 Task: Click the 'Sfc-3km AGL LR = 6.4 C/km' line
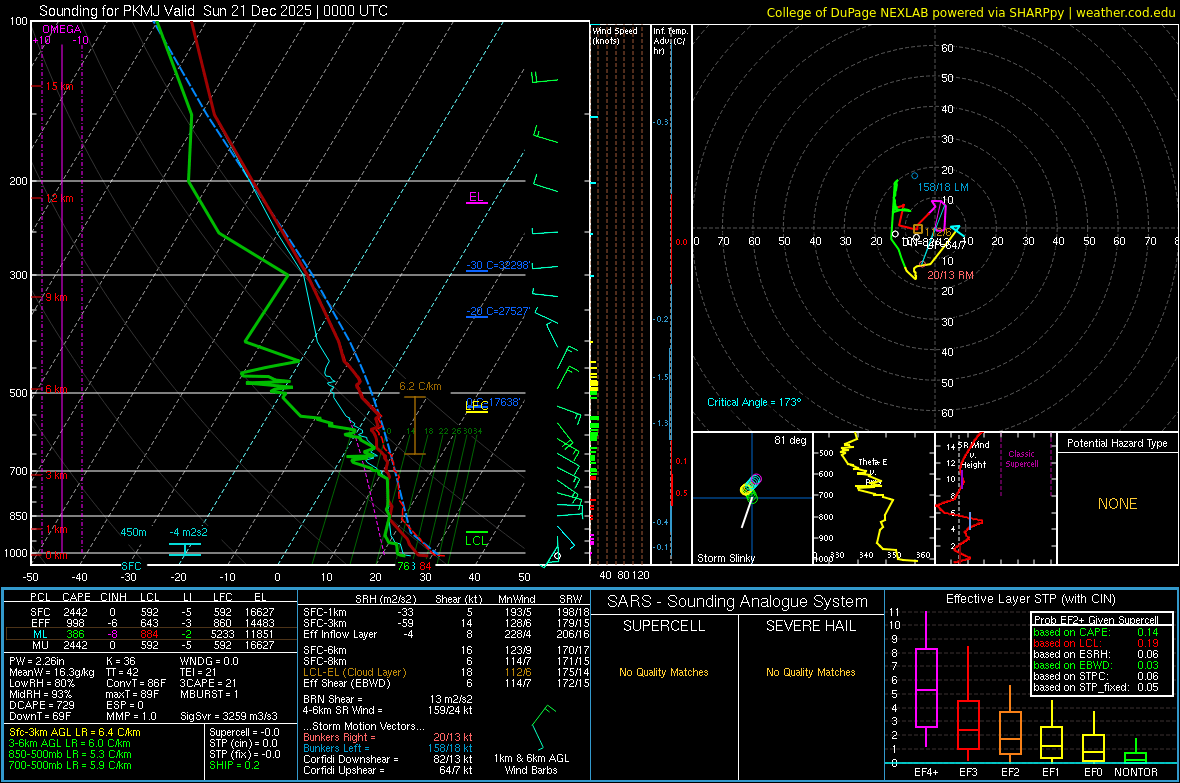pos(75,732)
